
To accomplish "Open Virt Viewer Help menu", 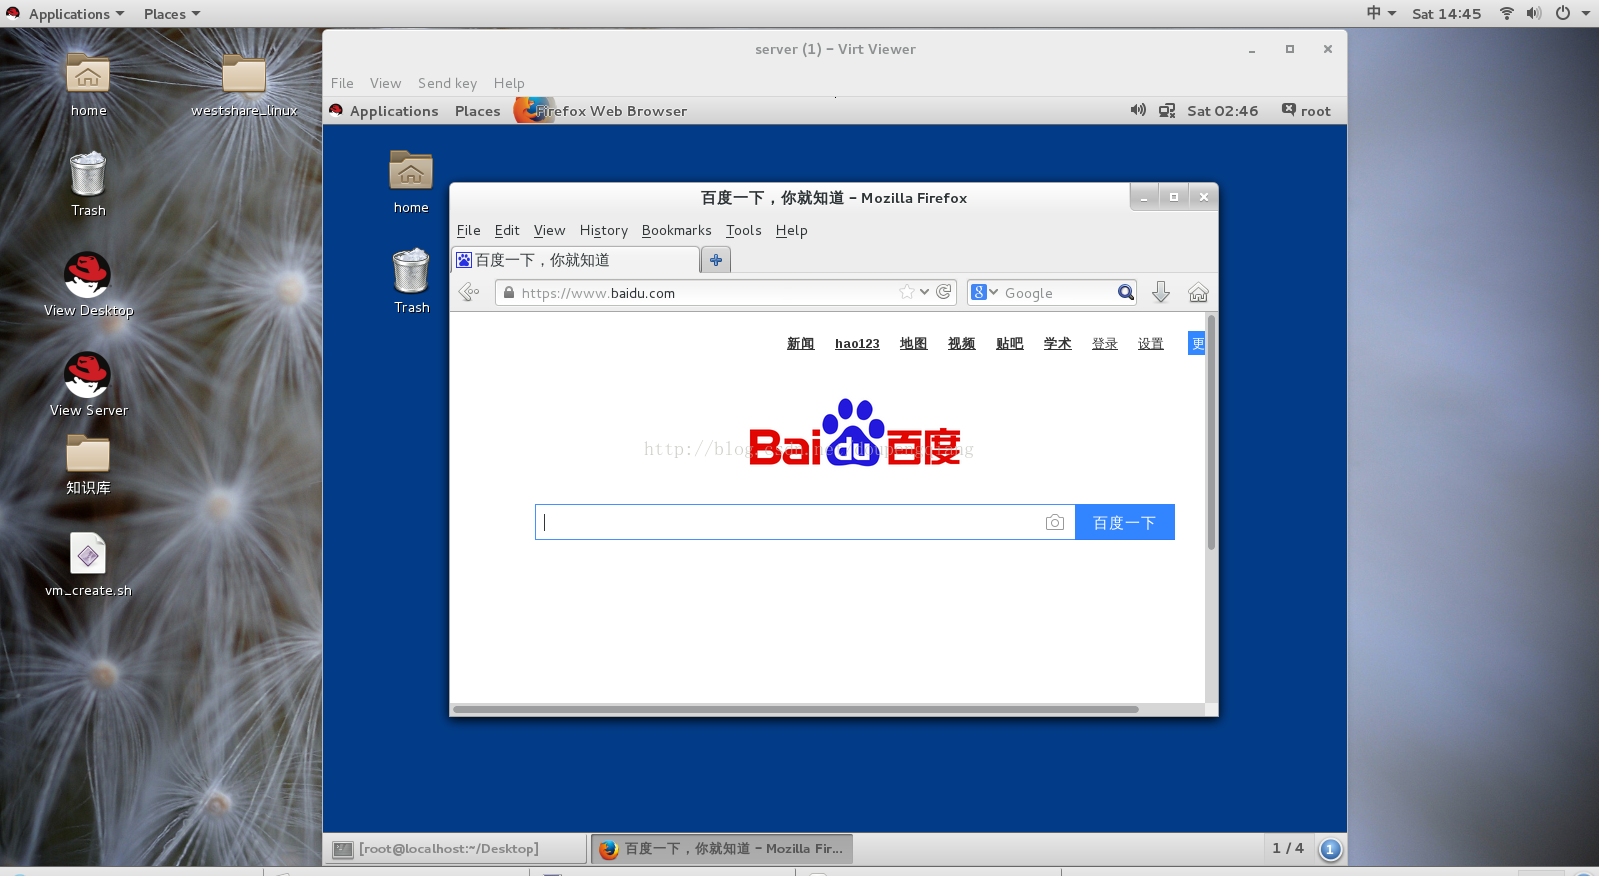I will [508, 83].
